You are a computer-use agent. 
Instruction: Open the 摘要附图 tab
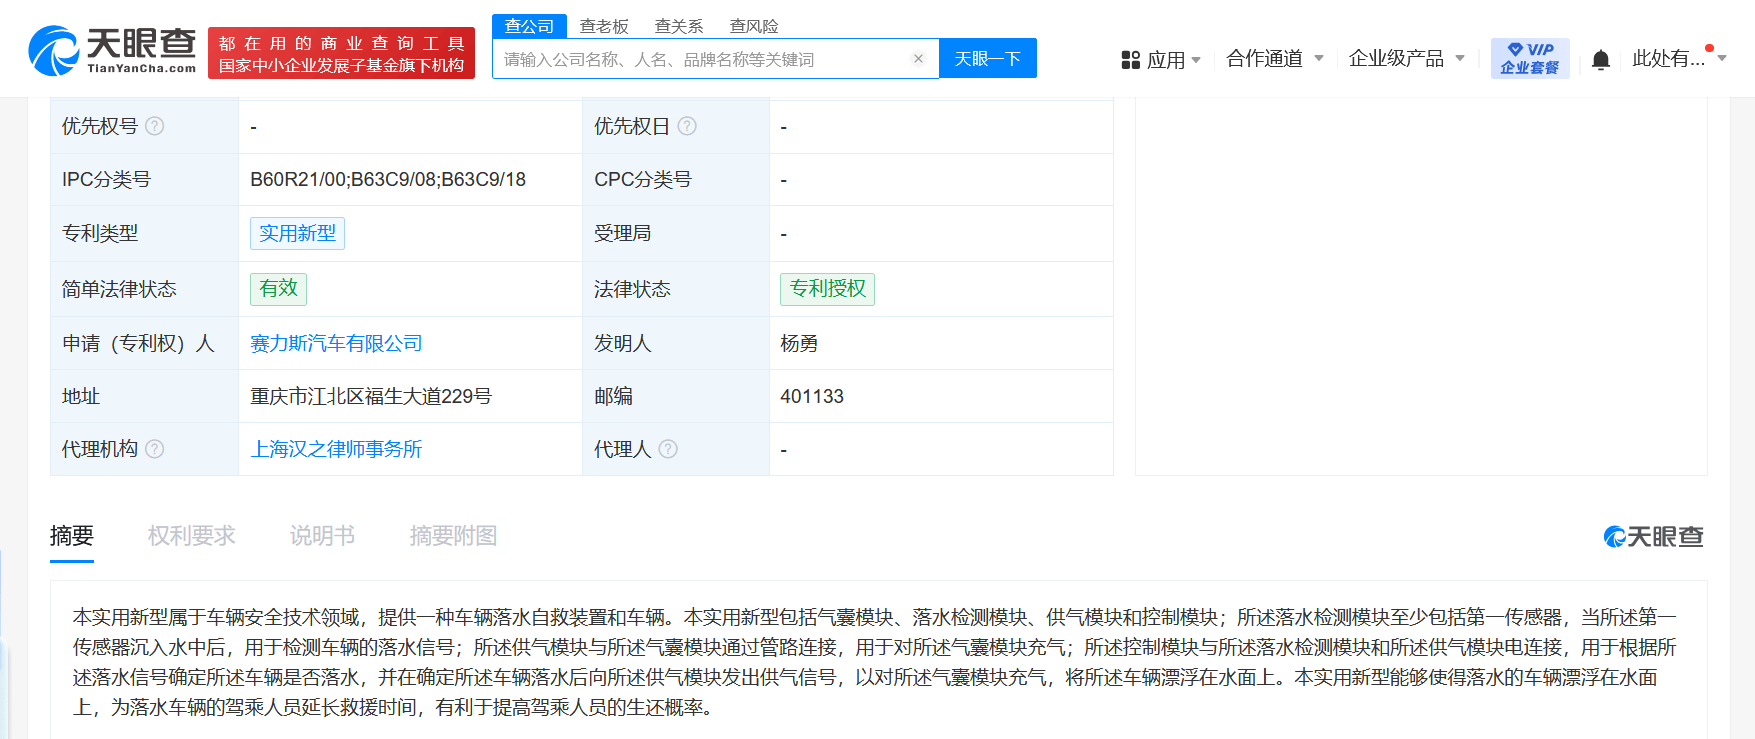pyautogui.click(x=453, y=536)
